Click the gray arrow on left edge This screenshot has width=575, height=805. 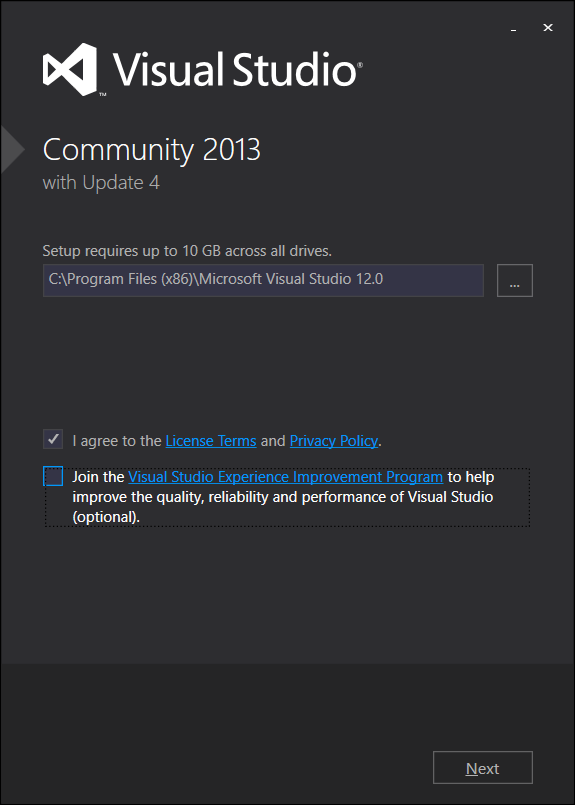pos(13,149)
